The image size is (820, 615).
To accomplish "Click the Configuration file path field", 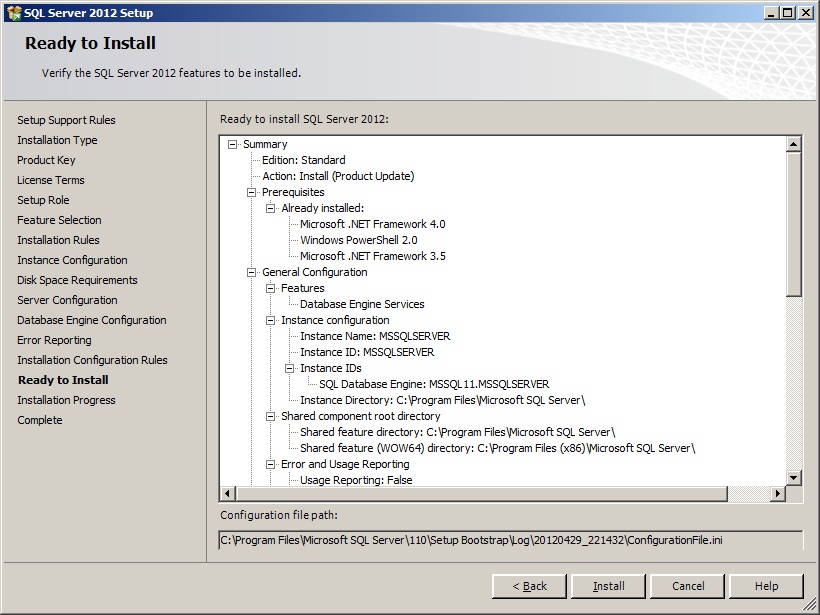I will click(510, 540).
